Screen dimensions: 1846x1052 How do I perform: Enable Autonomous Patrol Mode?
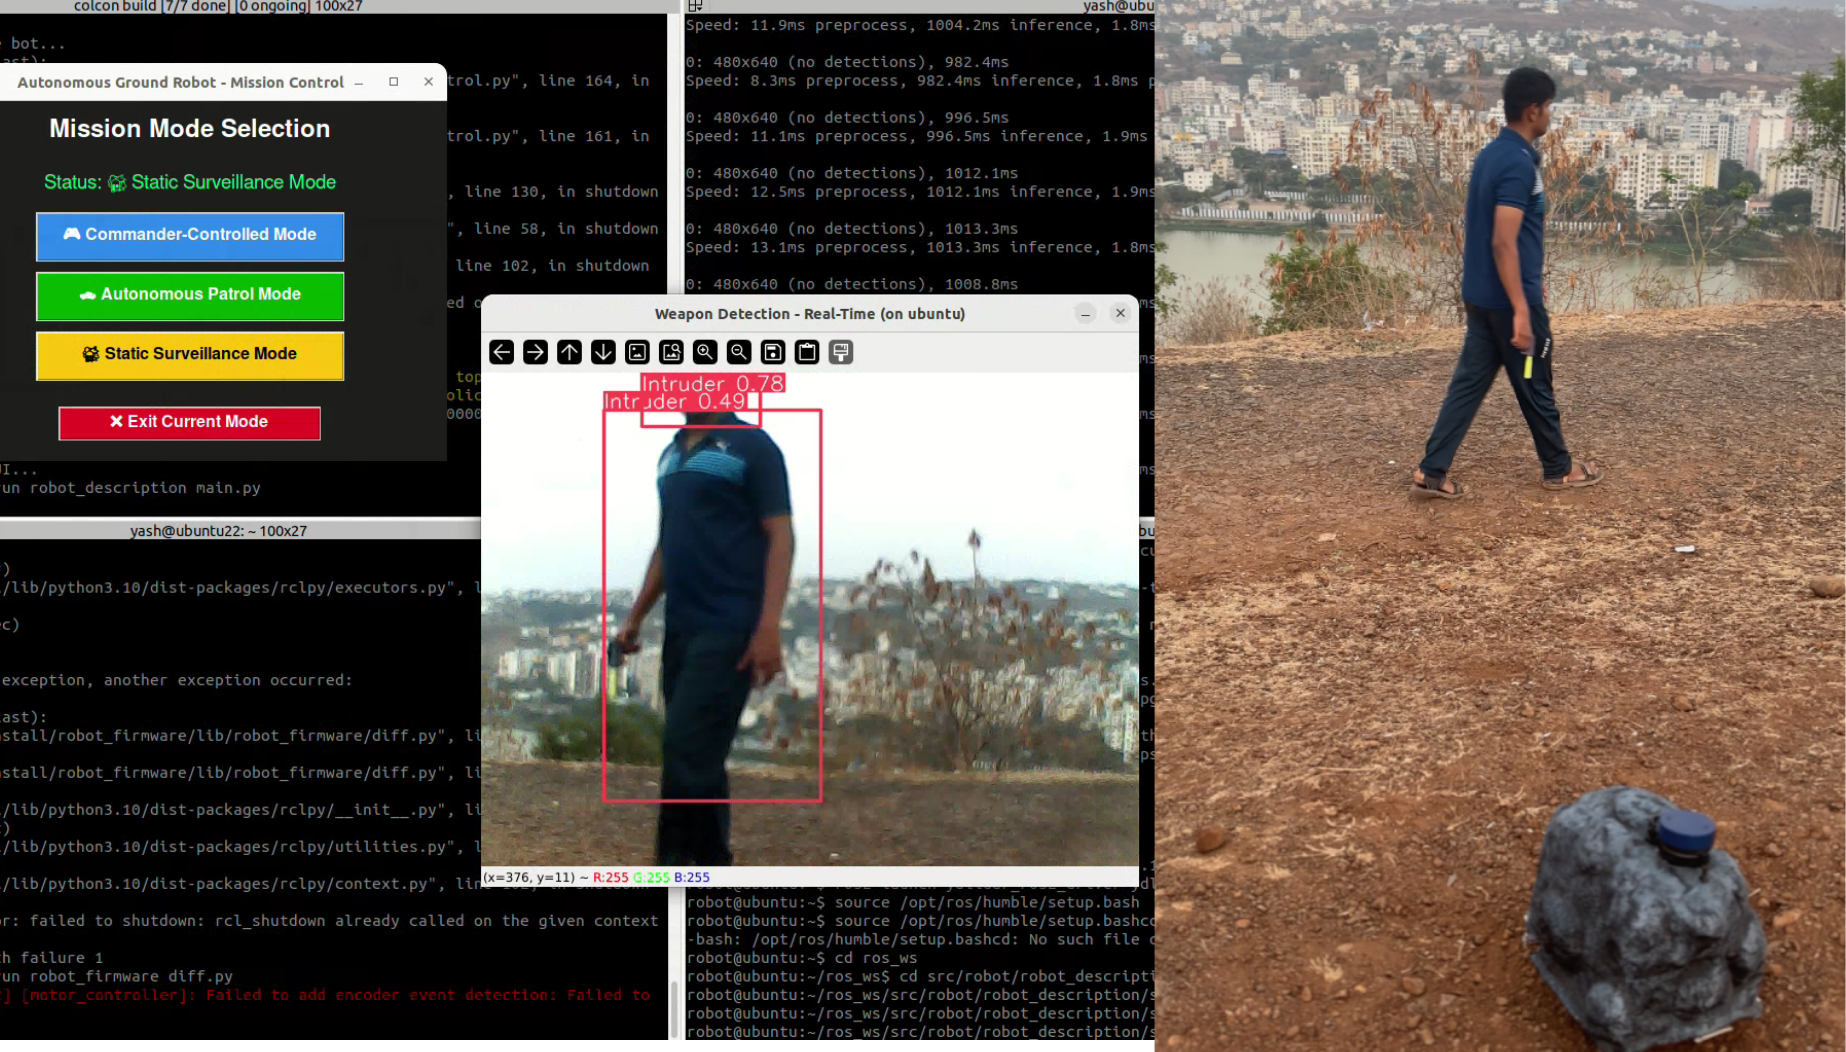[189, 296]
